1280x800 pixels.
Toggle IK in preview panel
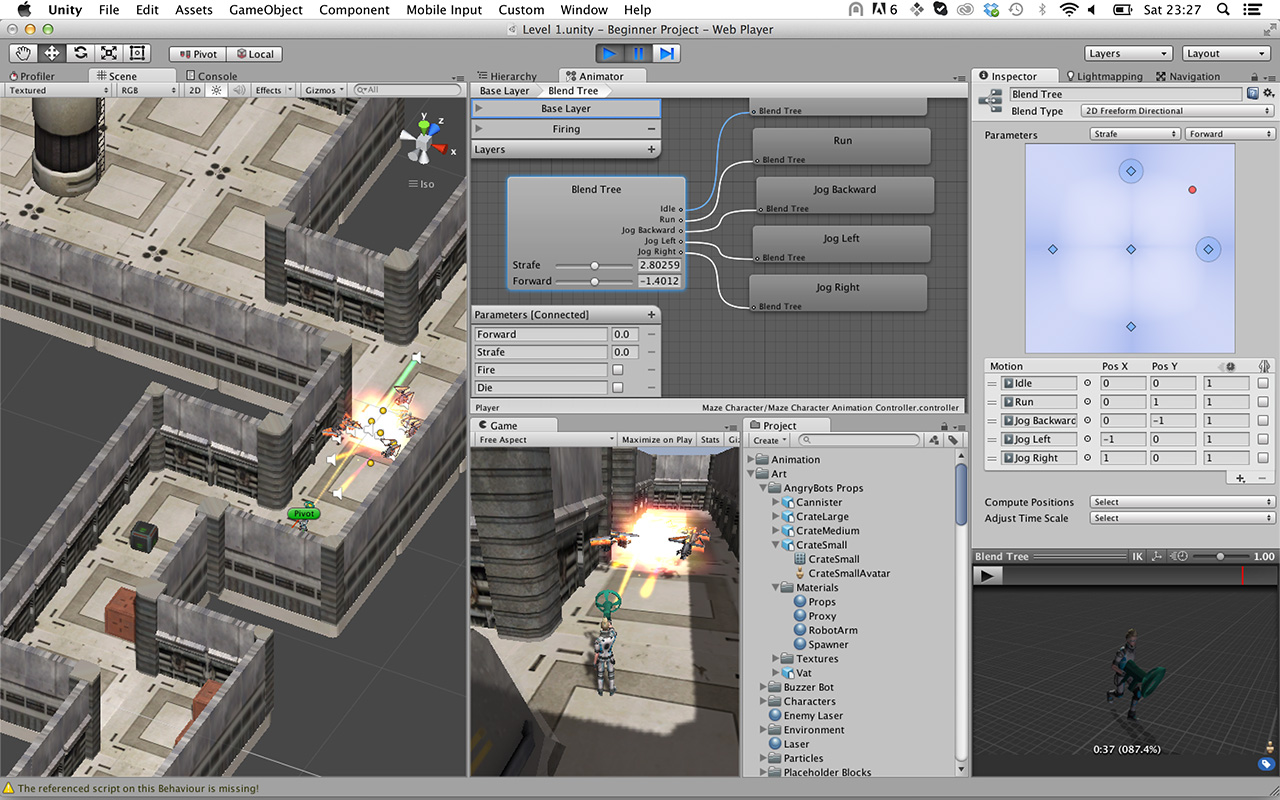point(1137,556)
